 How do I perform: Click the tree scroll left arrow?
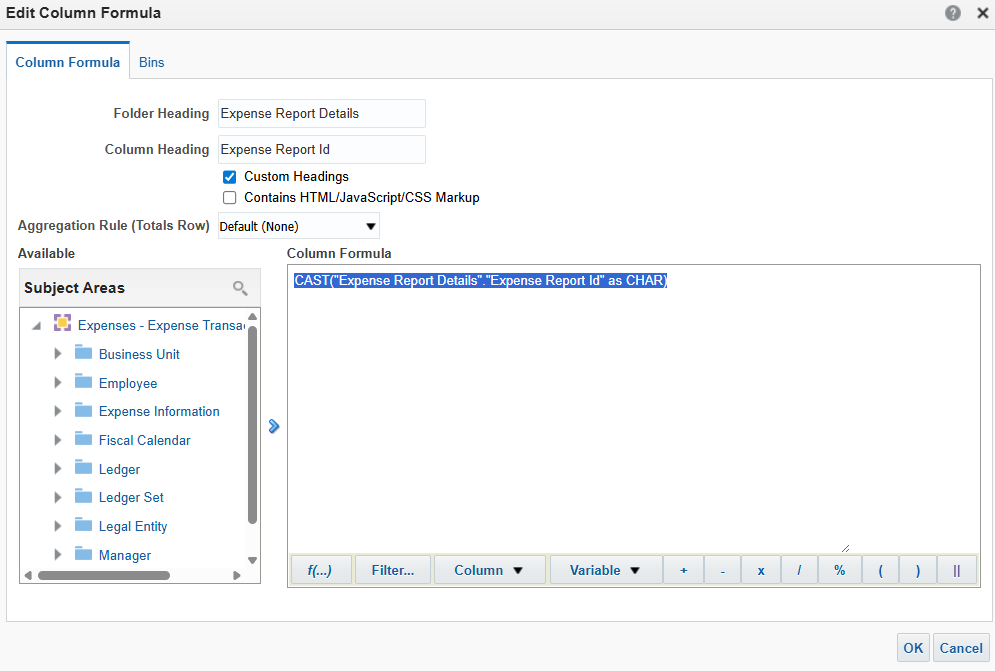pos(28,576)
